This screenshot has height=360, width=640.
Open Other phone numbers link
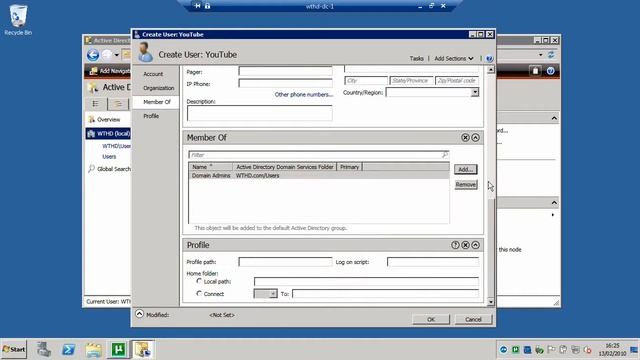tap(304, 94)
